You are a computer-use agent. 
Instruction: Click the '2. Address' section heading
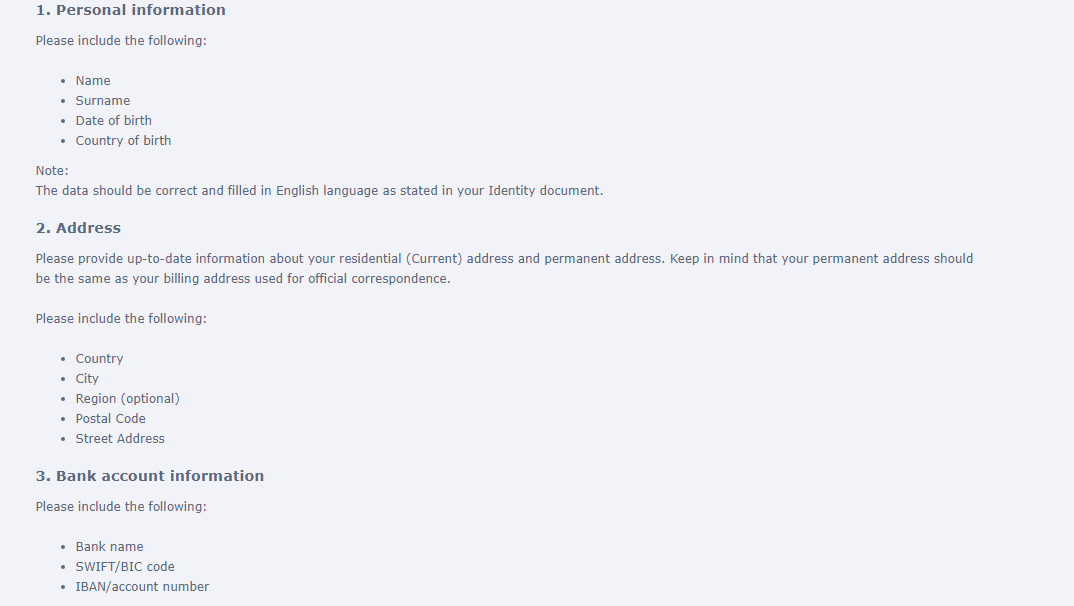pos(78,228)
